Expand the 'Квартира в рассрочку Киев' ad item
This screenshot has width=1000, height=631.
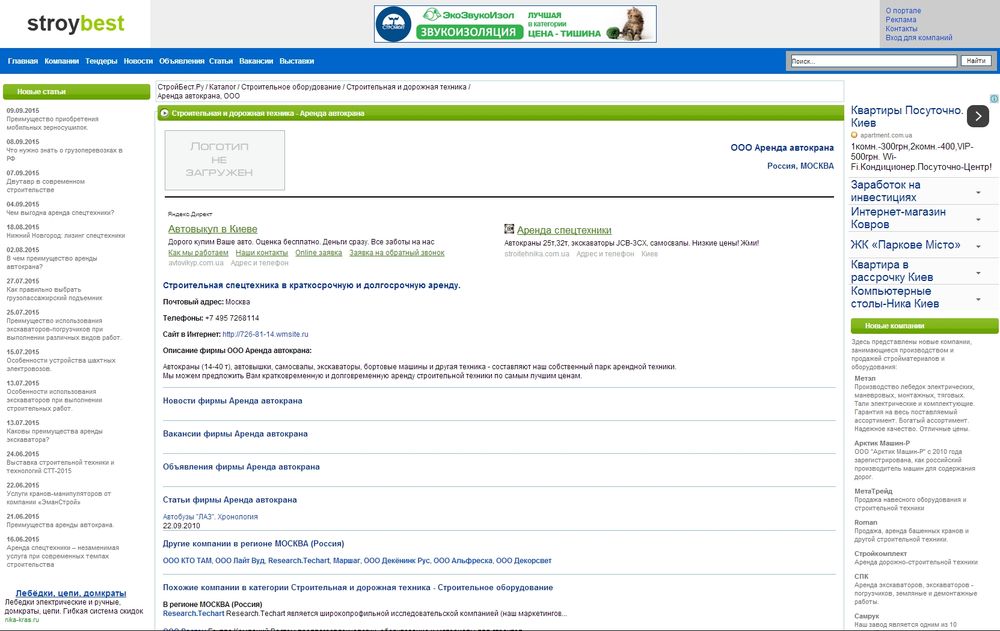[978, 272]
